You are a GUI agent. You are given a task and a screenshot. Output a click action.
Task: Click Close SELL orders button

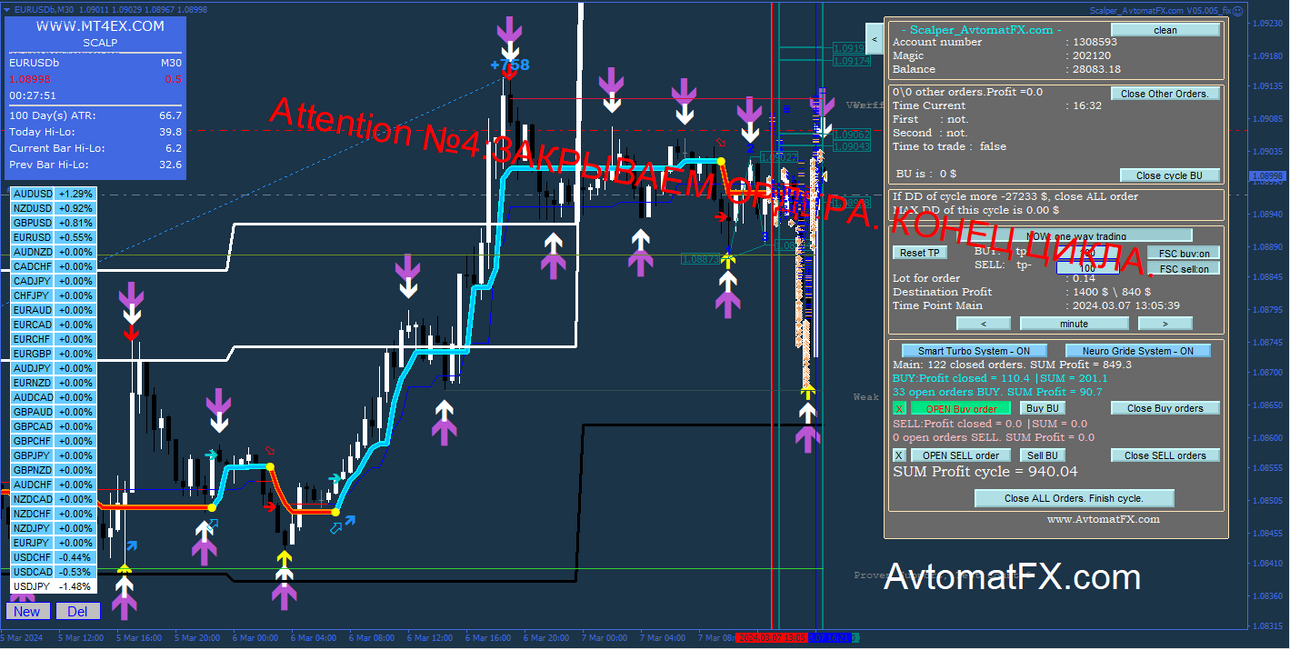(x=1165, y=455)
